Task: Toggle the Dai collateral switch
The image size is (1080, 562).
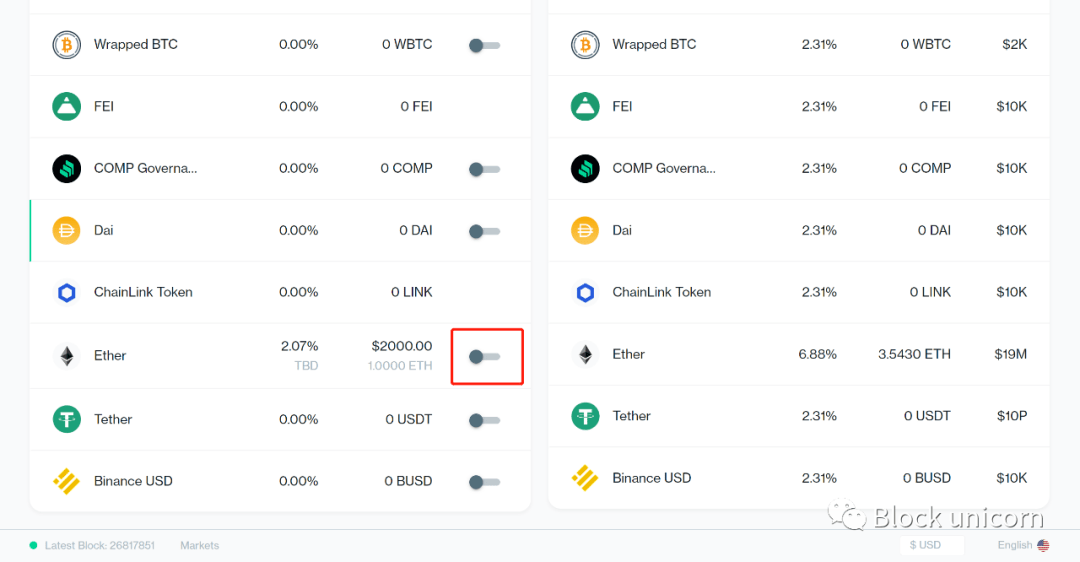Action: coord(484,231)
